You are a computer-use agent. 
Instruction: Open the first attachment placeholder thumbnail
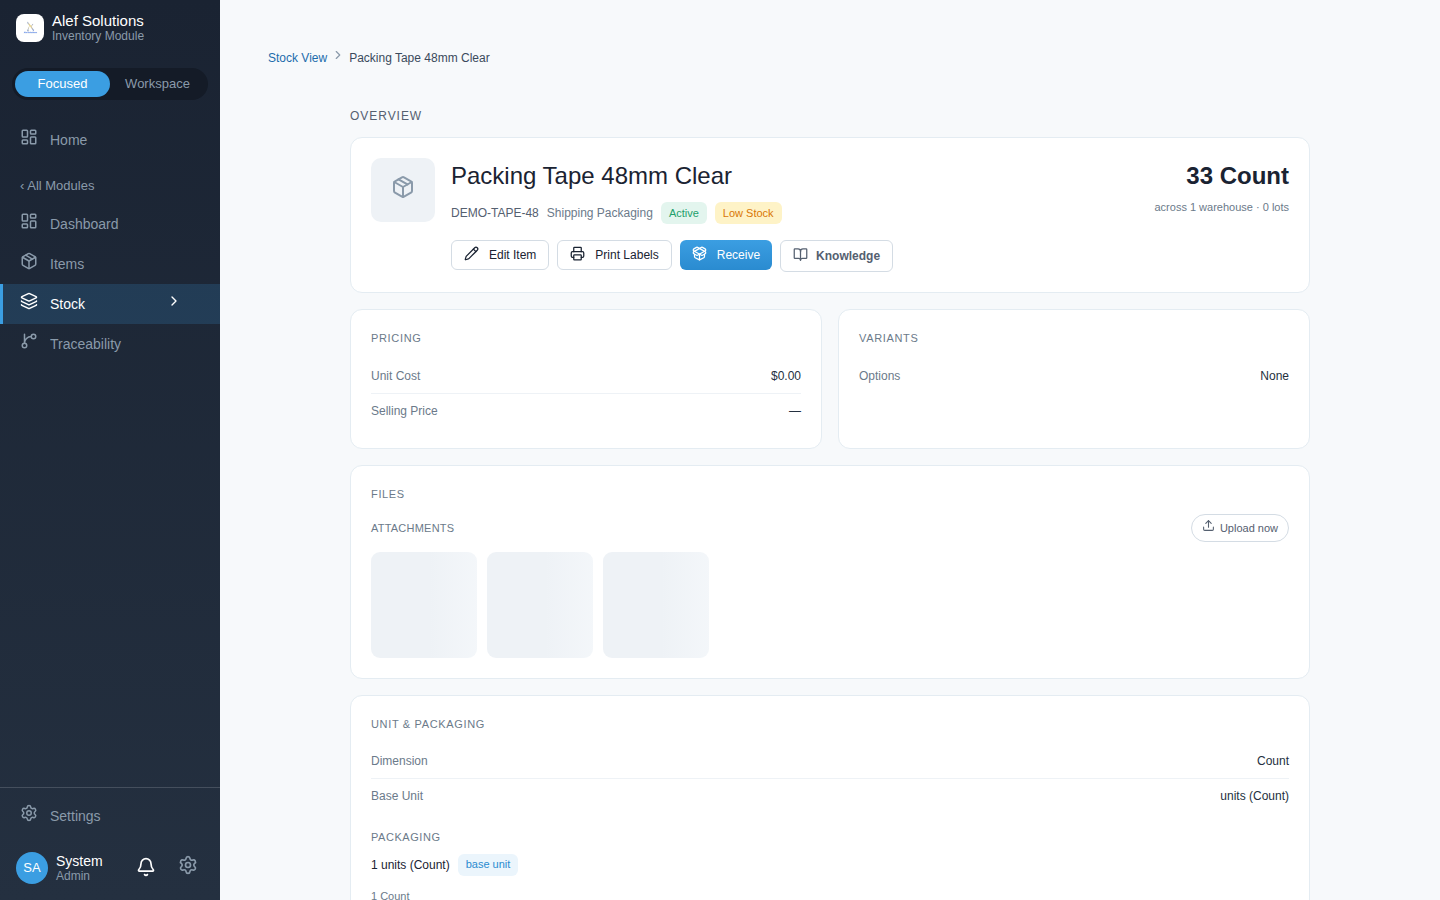[x=424, y=605]
